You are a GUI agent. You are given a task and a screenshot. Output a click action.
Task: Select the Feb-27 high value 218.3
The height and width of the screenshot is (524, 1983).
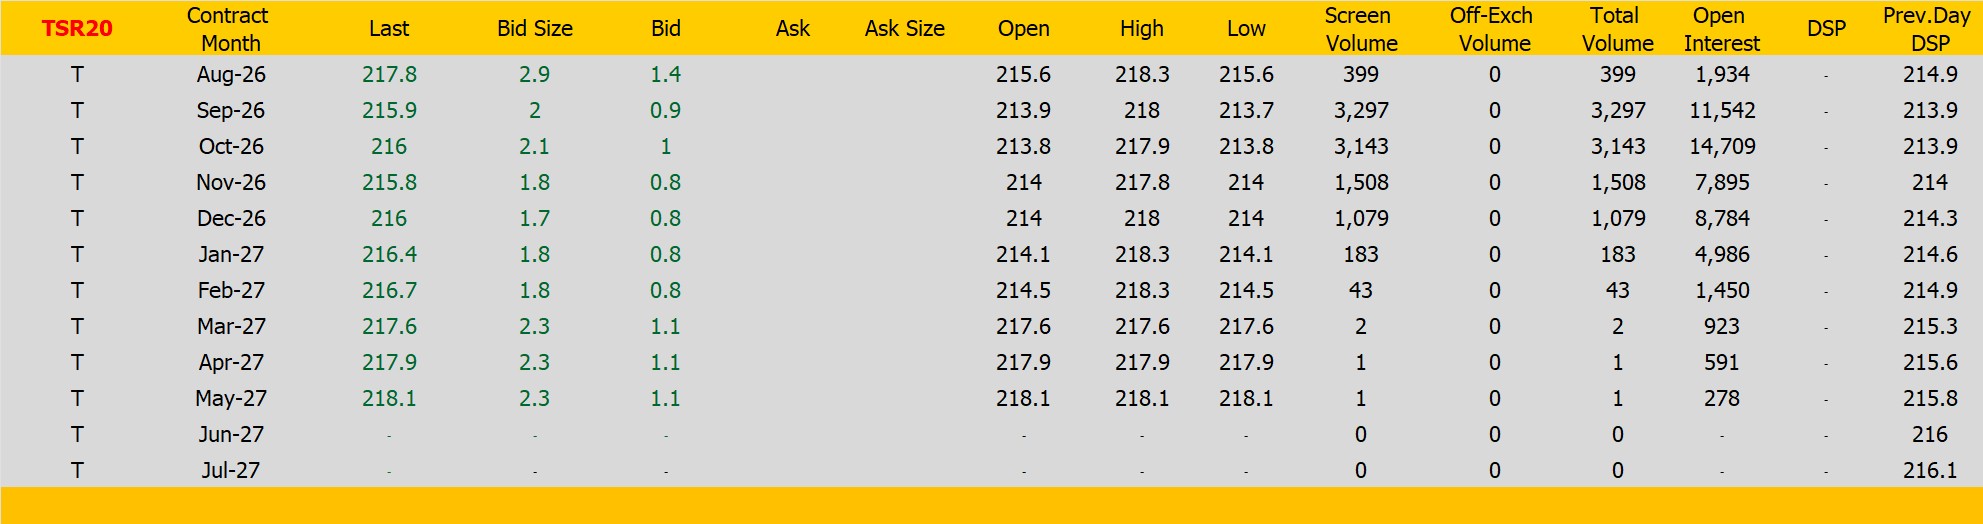(1142, 291)
